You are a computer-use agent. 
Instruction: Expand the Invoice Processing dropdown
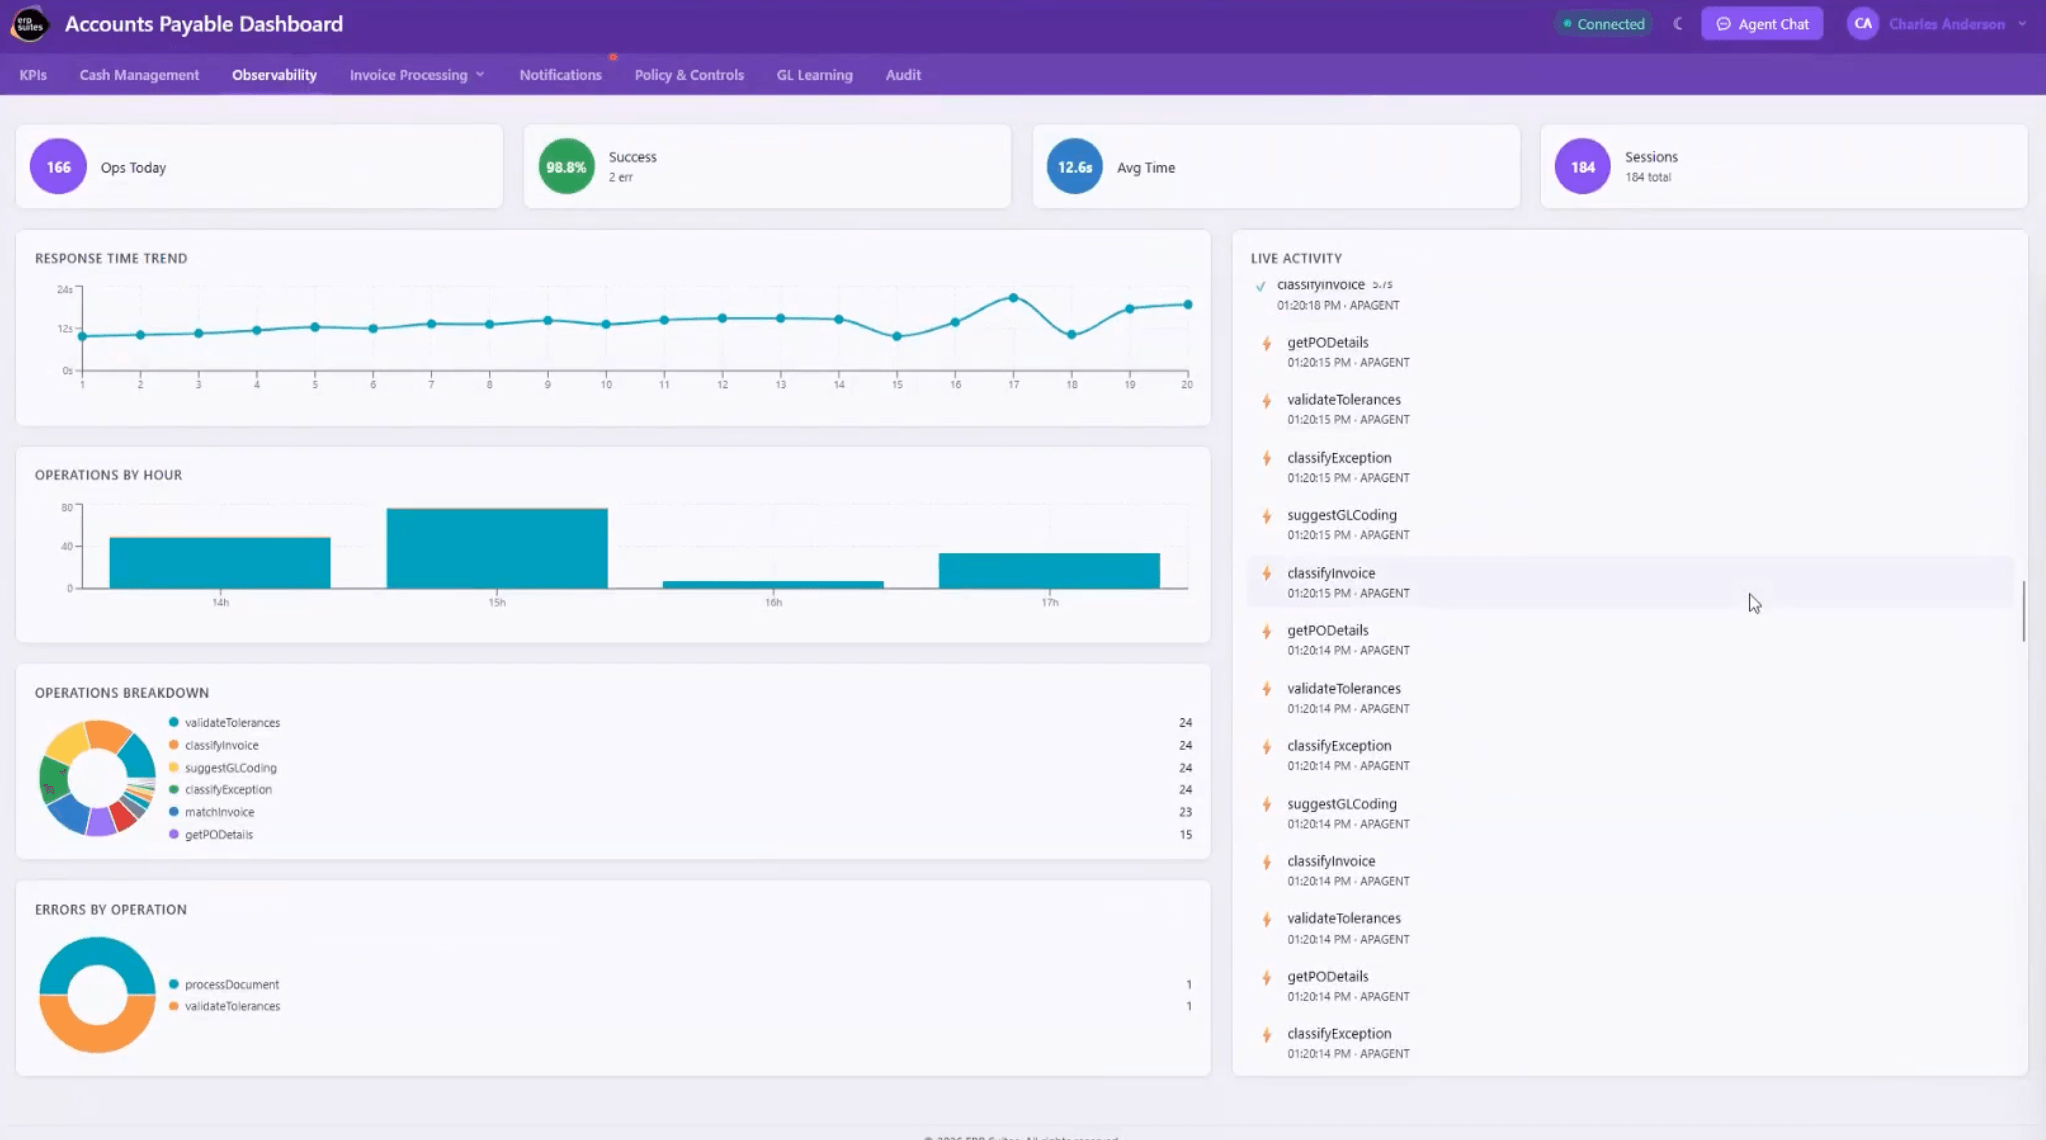(x=416, y=75)
